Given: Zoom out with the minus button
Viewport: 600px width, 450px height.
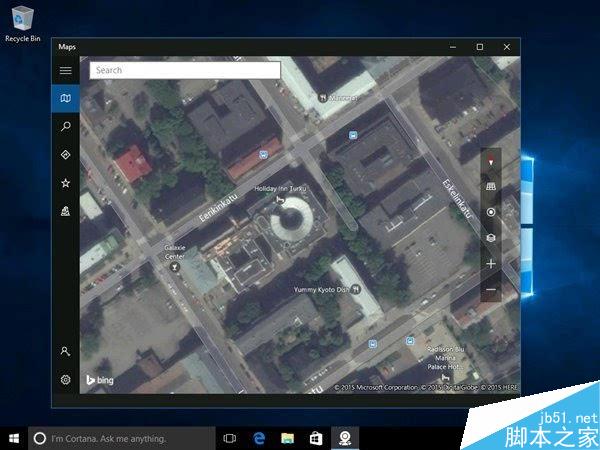Looking at the screenshot, I should click(490, 290).
